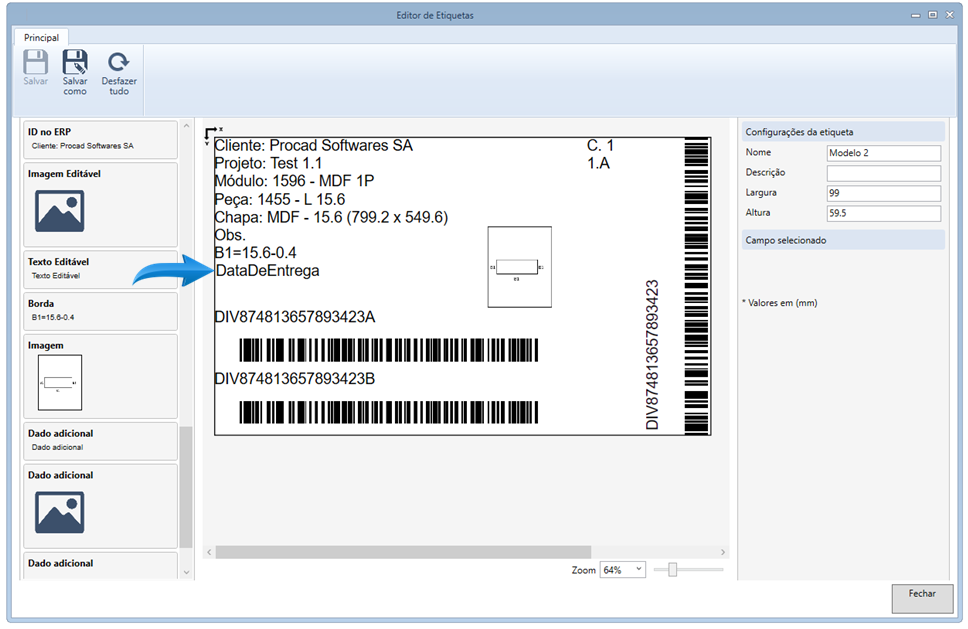Select the Peça: 1455 - L 15.6 line
Image resolution: width=968 pixels, height=629 pixels.
(x=279, y=199)
